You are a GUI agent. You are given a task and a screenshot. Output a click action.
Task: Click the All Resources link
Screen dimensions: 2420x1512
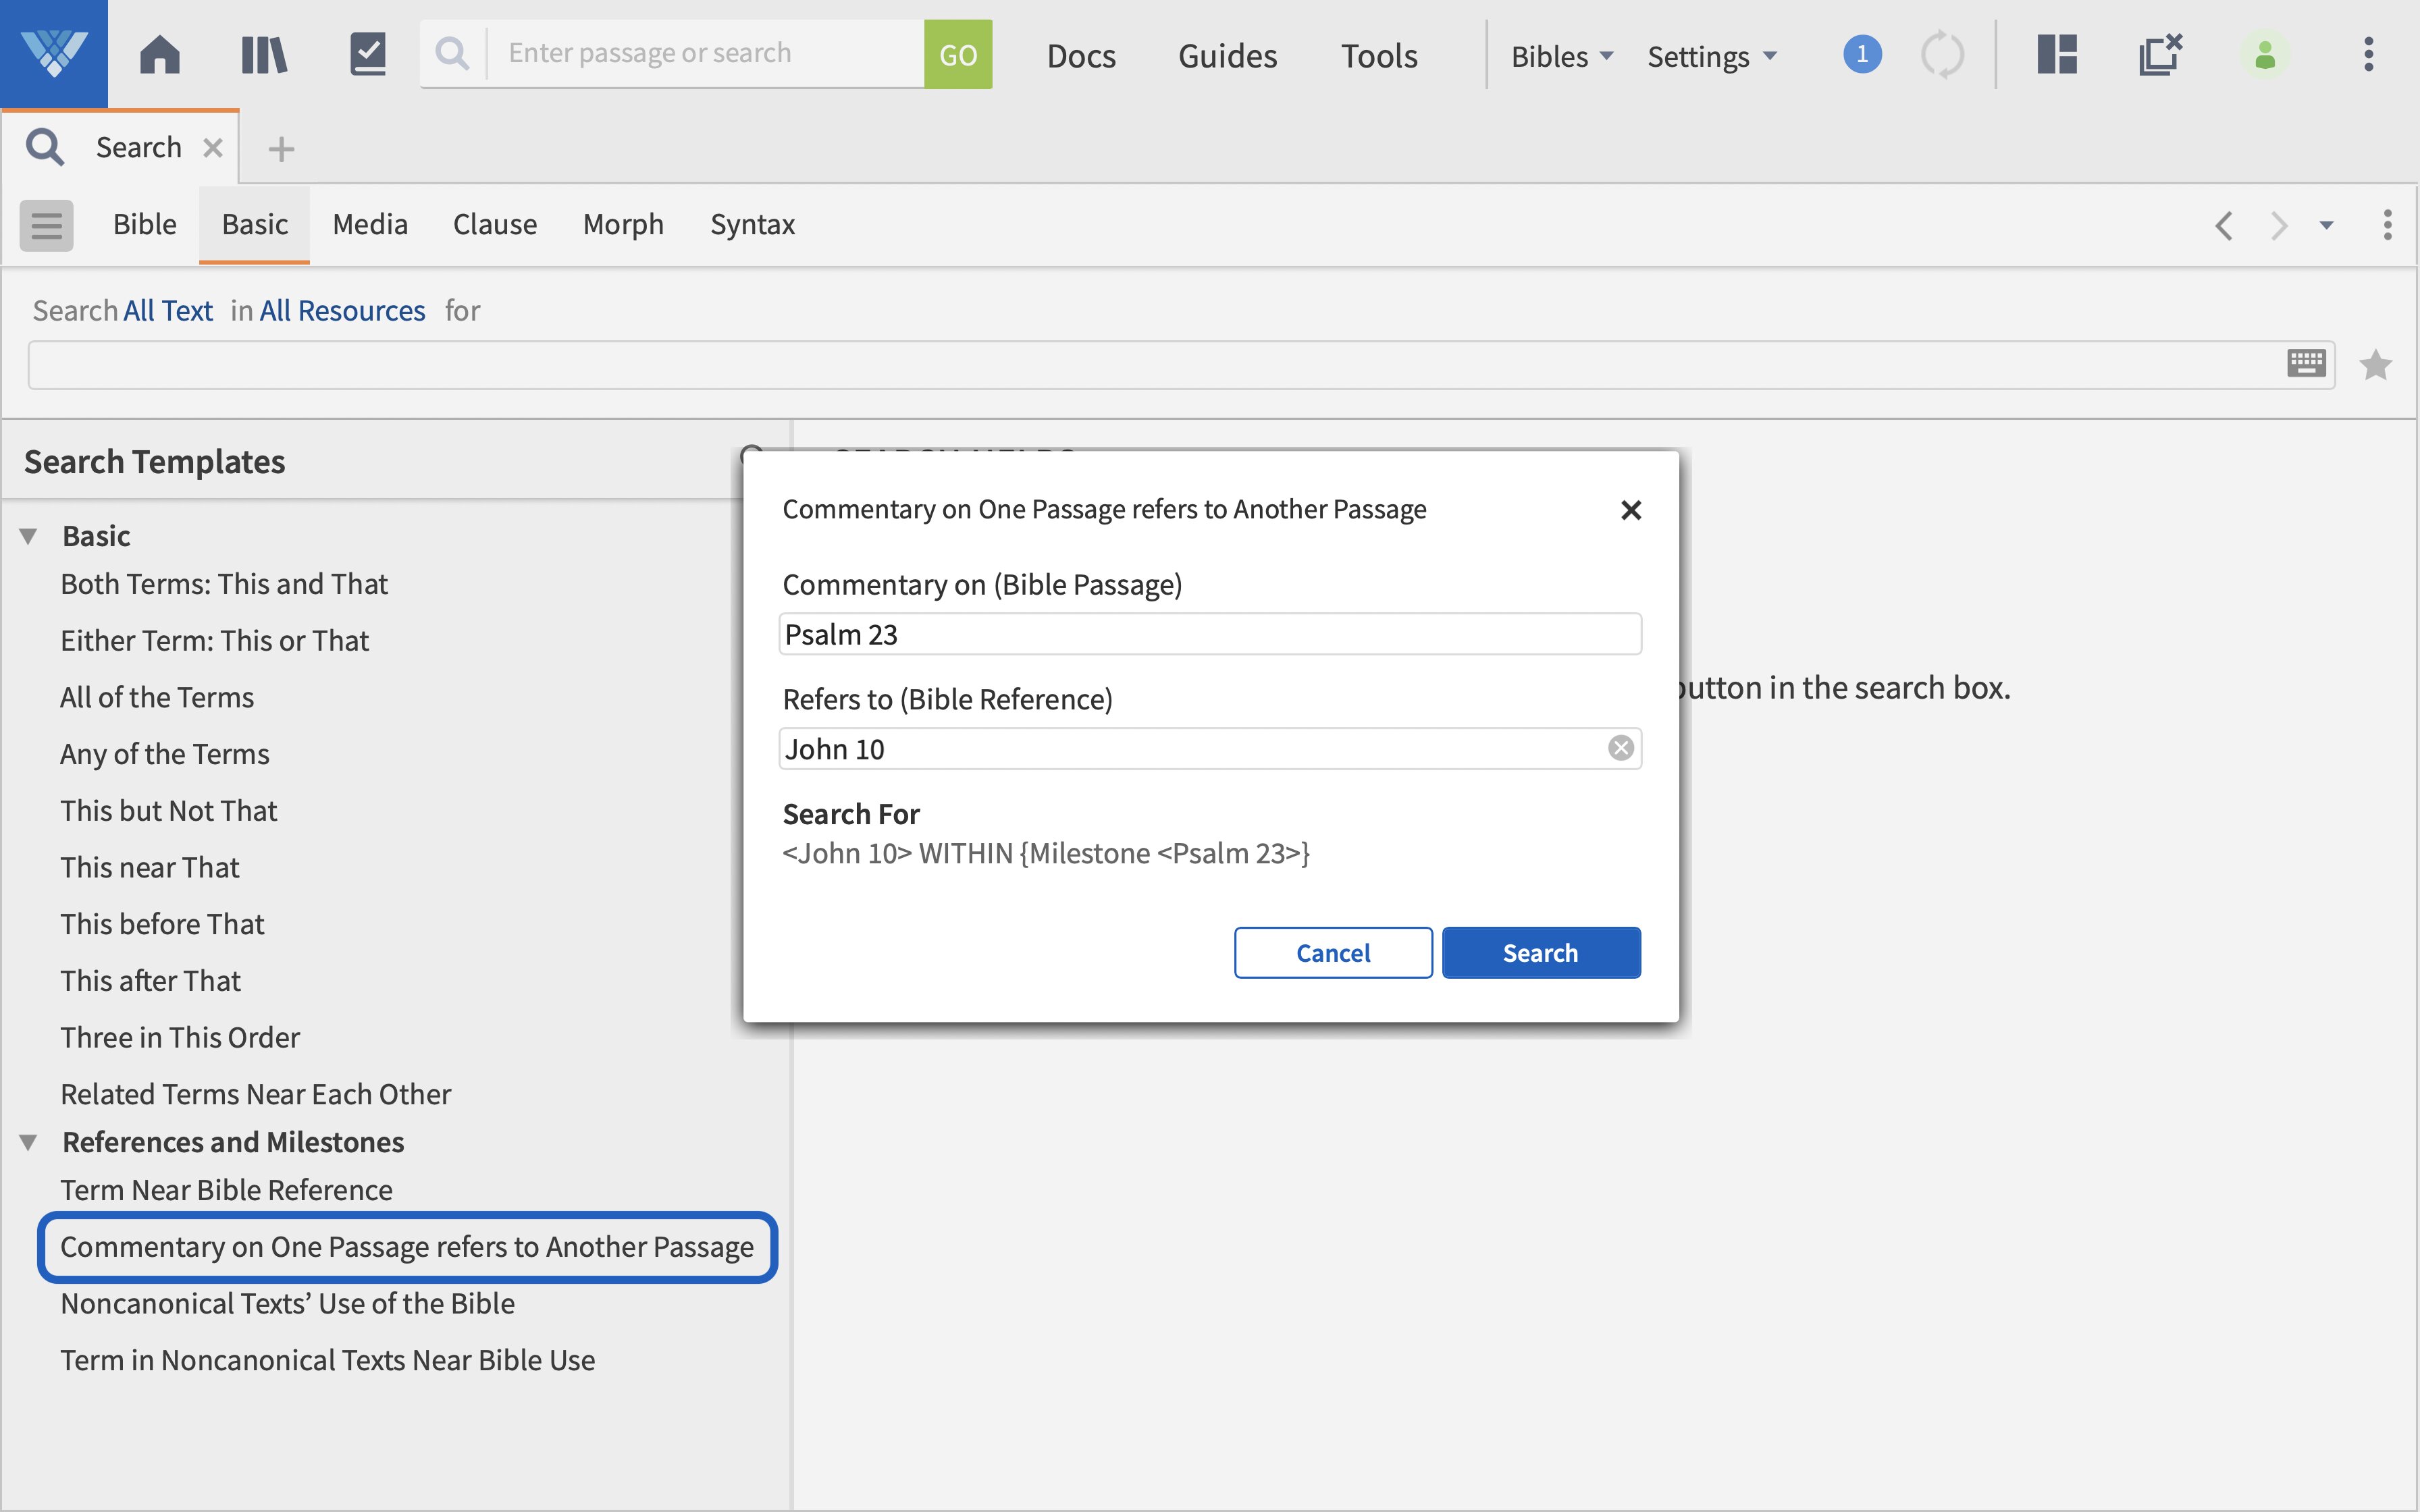point(342,311)
